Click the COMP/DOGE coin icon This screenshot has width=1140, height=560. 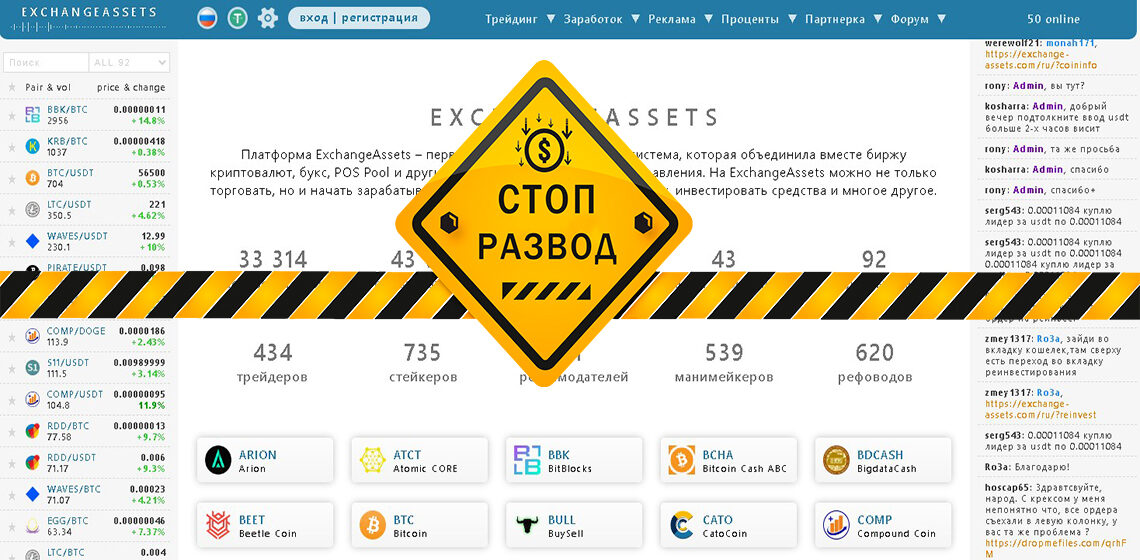(x=33, y=336)
